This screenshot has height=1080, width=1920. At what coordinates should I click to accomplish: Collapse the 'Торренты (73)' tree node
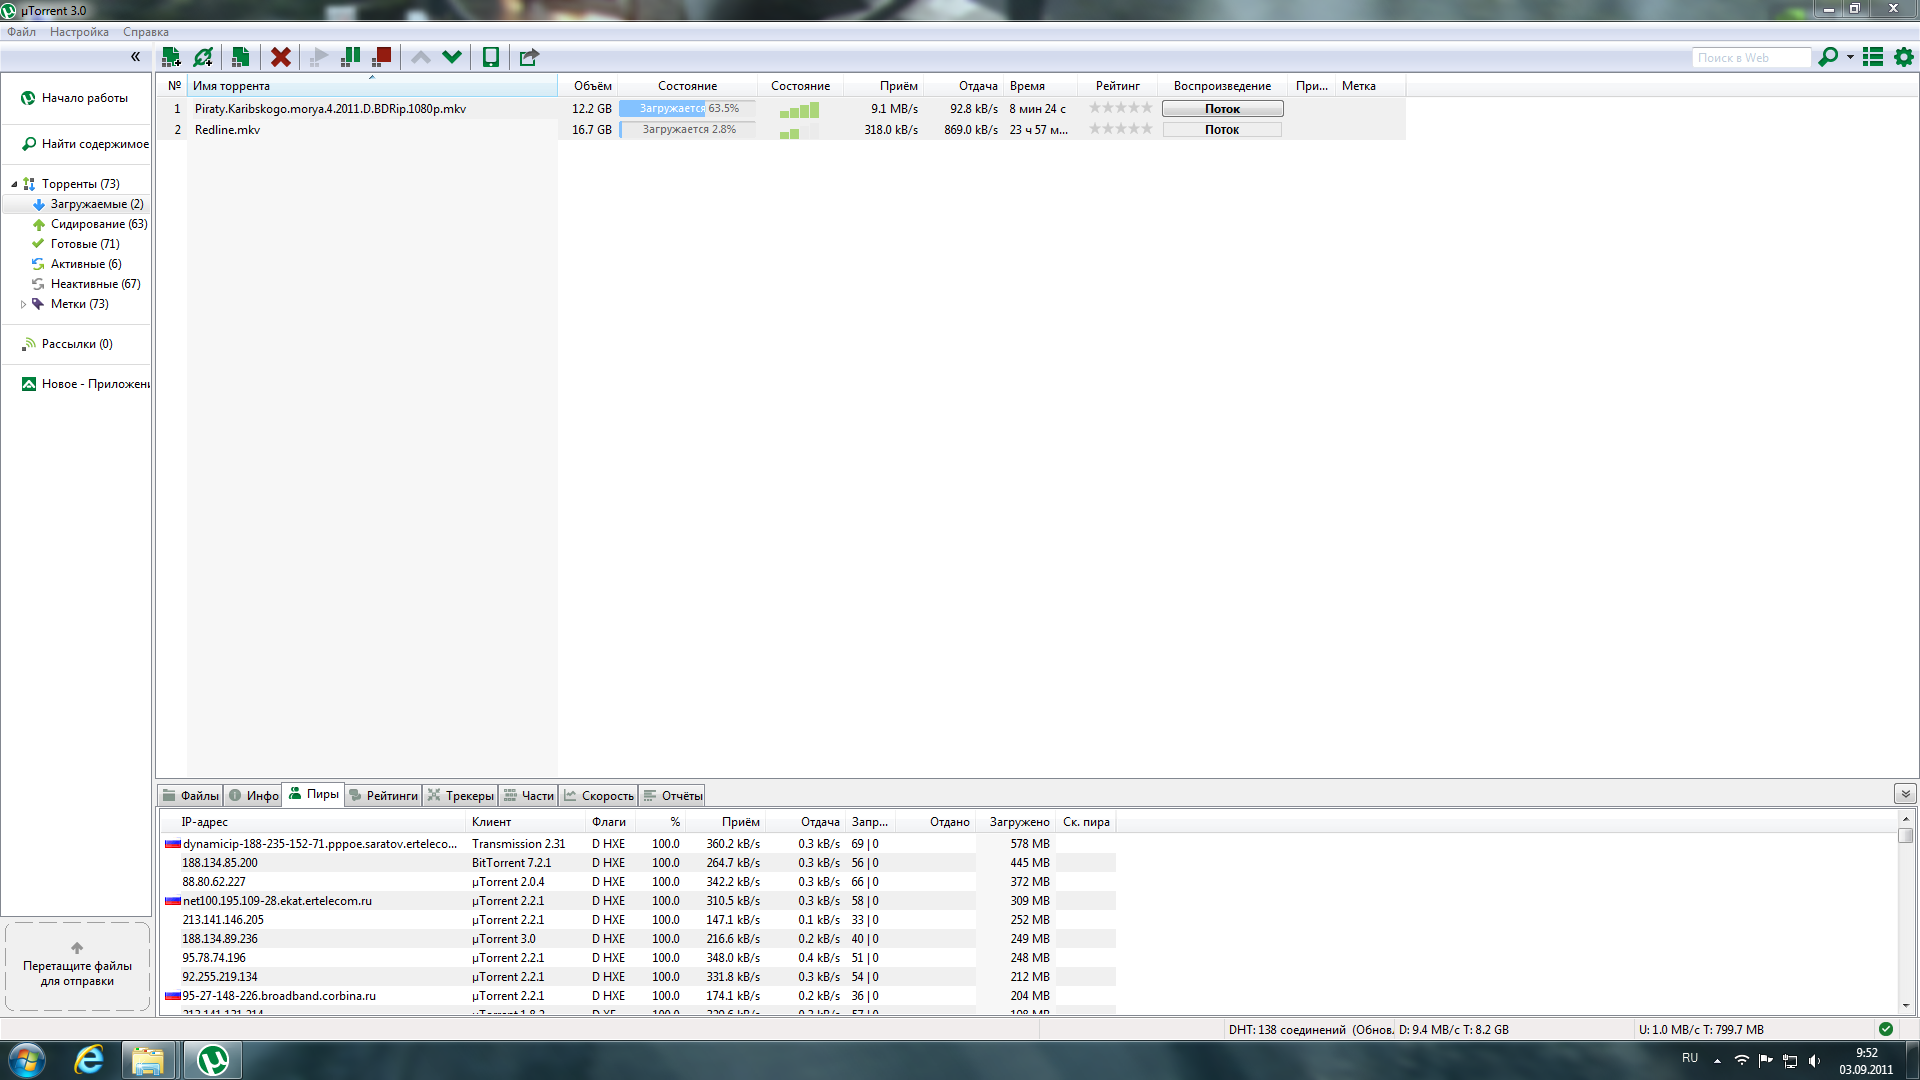[14, 184]
